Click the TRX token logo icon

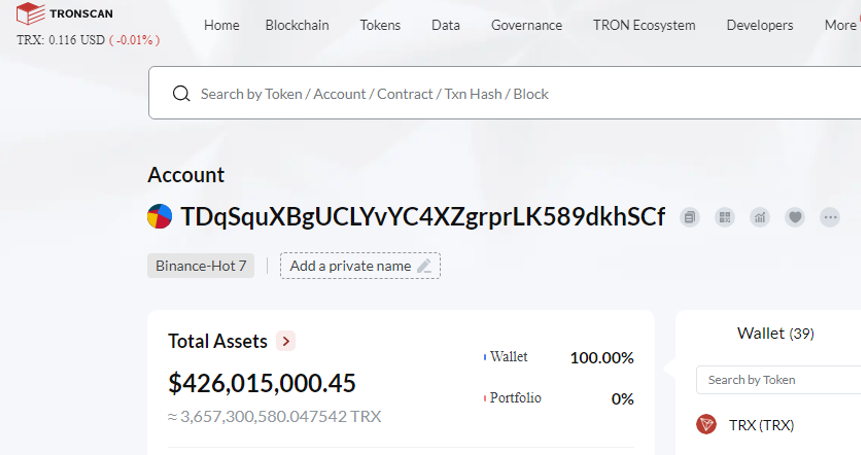click(x=706, y=424)
